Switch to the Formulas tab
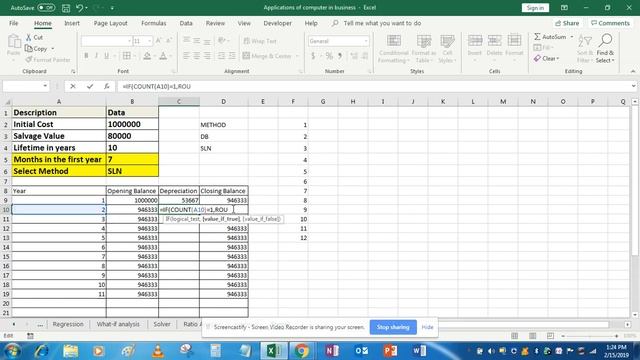 click(x=153, y=23)
